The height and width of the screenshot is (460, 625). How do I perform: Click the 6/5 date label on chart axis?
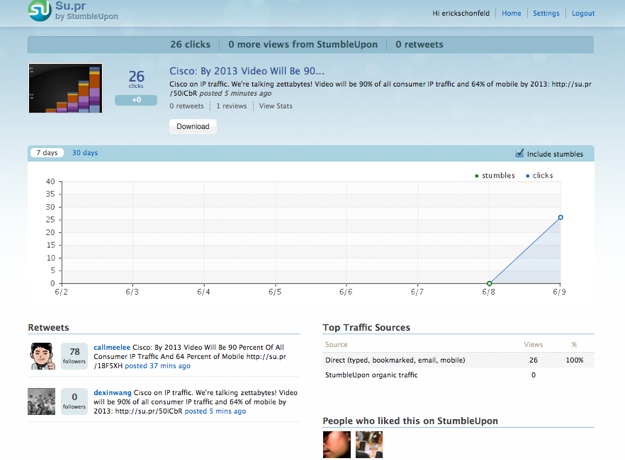(275, 292)
